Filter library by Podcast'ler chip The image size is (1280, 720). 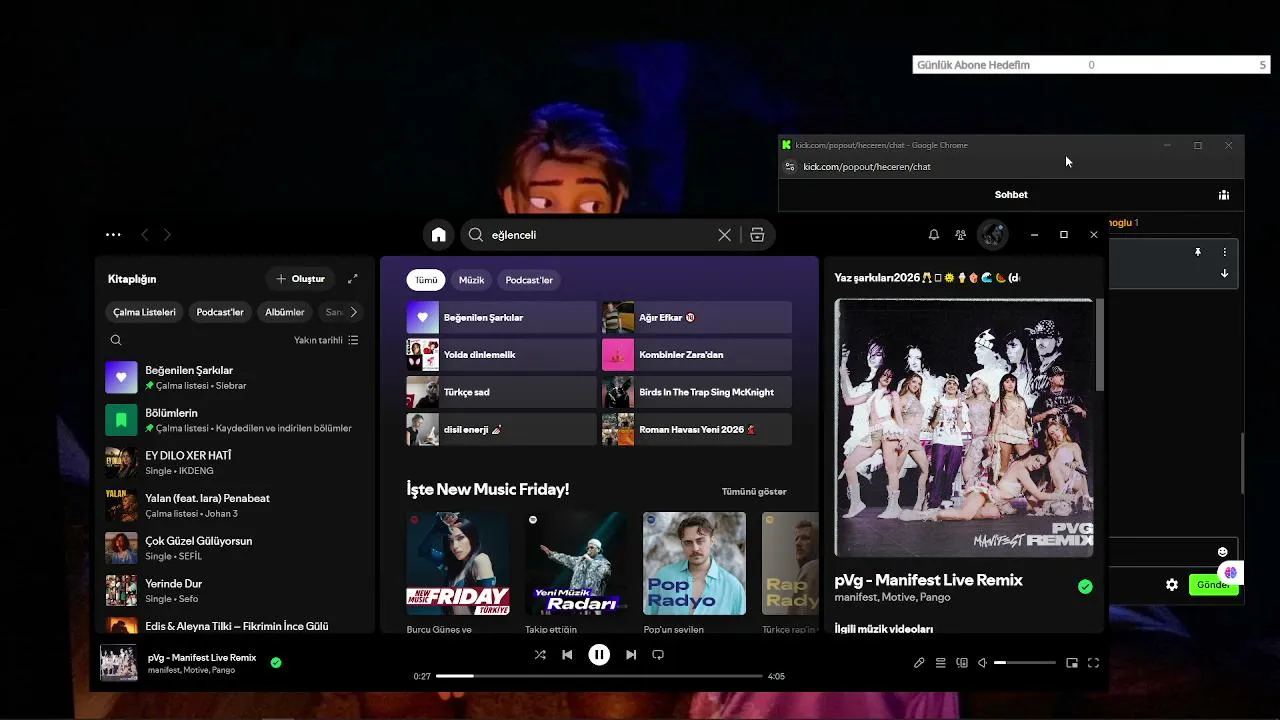click(x=220, y=312)
